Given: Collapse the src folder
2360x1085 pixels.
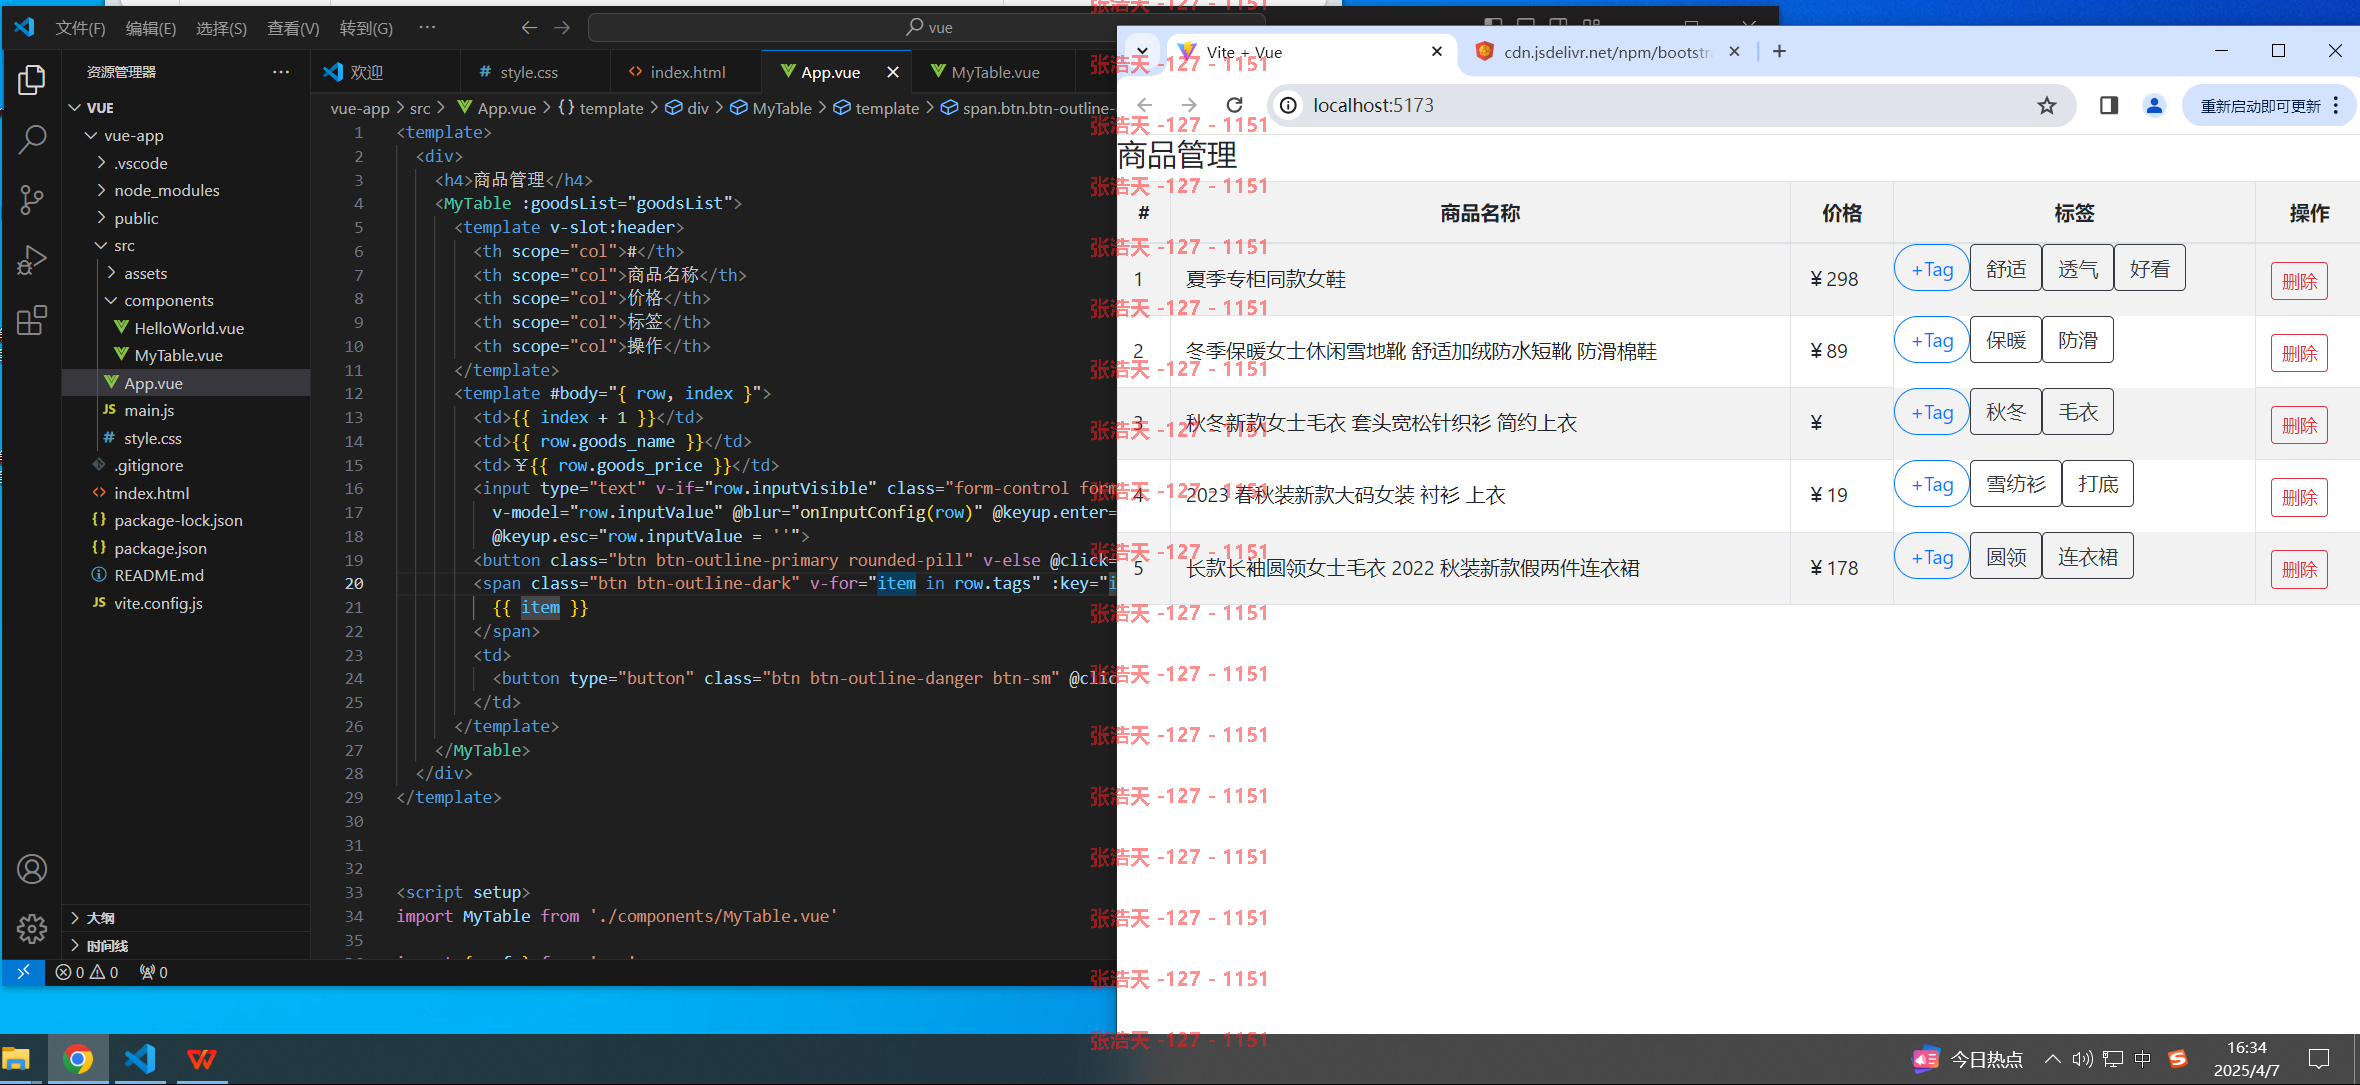Looking at the screenshot, I should 101,245.
